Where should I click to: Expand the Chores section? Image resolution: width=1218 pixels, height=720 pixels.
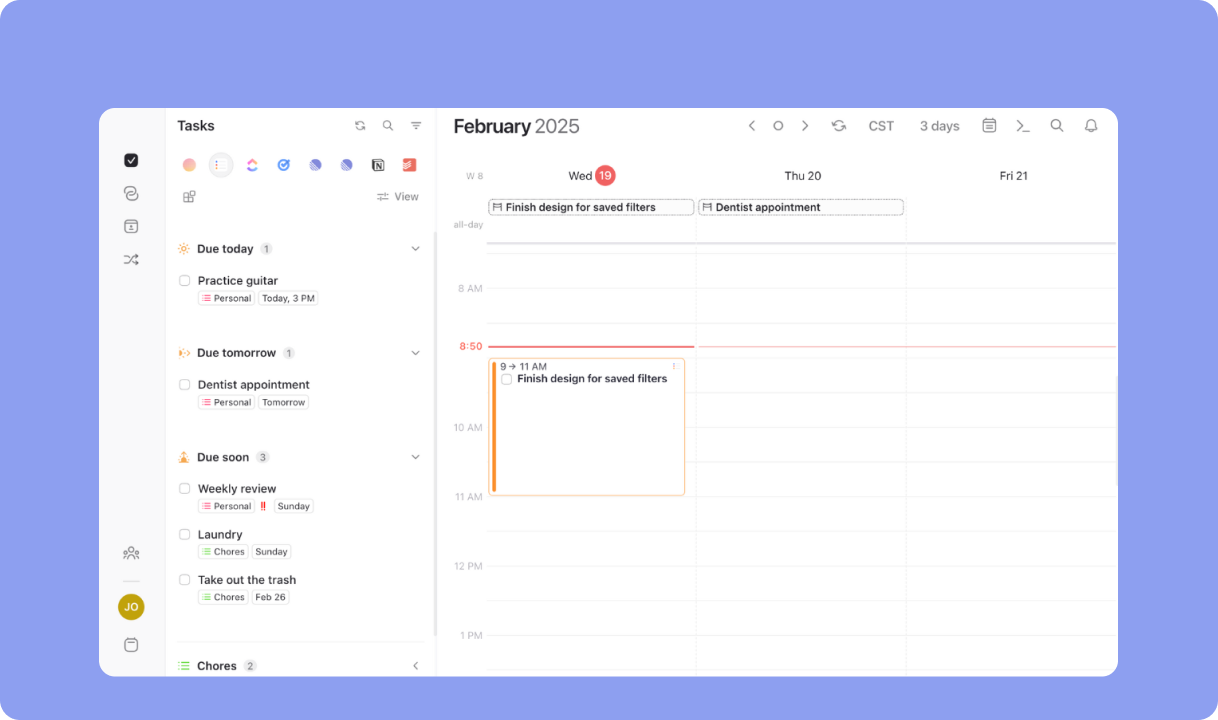415,665
